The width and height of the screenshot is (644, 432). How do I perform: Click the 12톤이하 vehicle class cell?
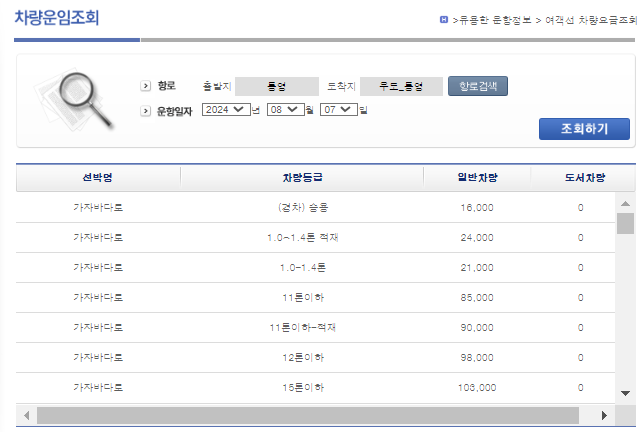[x=303, y=357]
